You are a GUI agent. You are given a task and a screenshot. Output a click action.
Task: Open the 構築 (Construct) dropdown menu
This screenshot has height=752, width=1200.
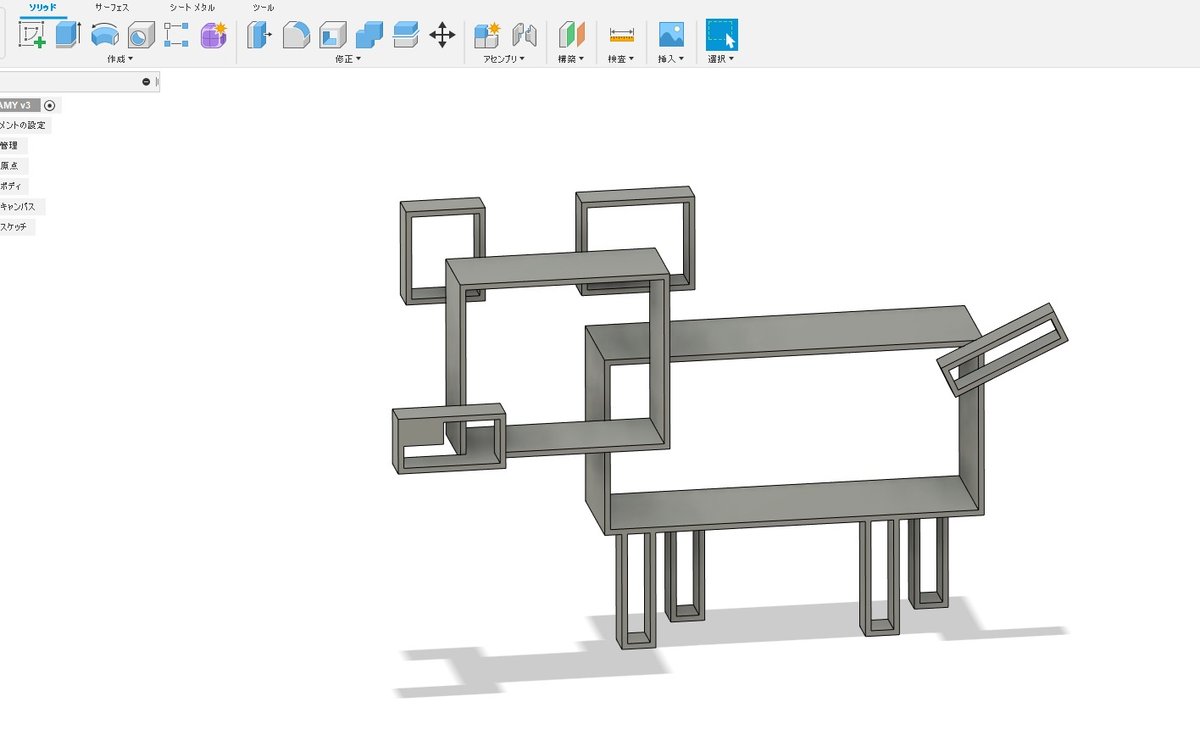(572, 59)
